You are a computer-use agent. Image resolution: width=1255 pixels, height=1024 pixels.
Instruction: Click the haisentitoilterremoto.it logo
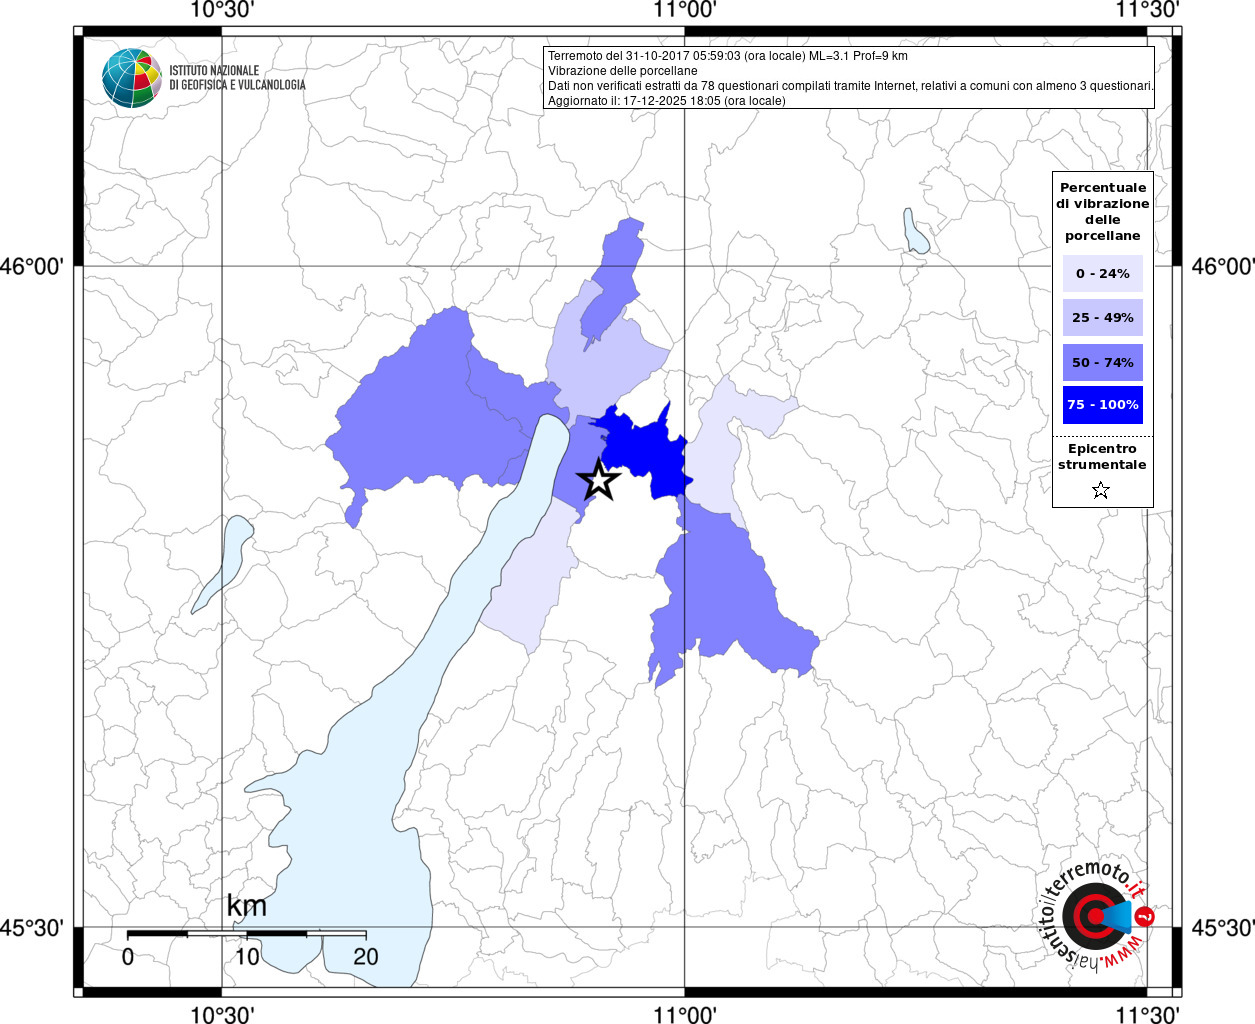pos(1097,916)
